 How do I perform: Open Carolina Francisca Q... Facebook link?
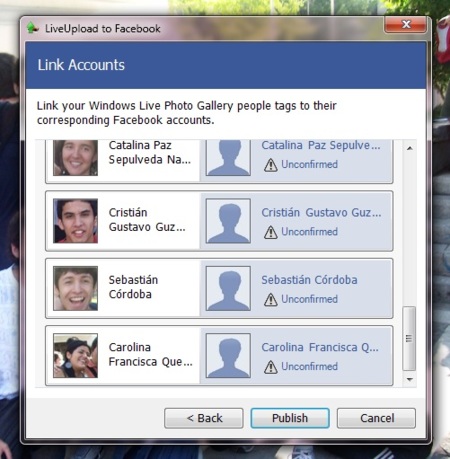click(320, 347)
